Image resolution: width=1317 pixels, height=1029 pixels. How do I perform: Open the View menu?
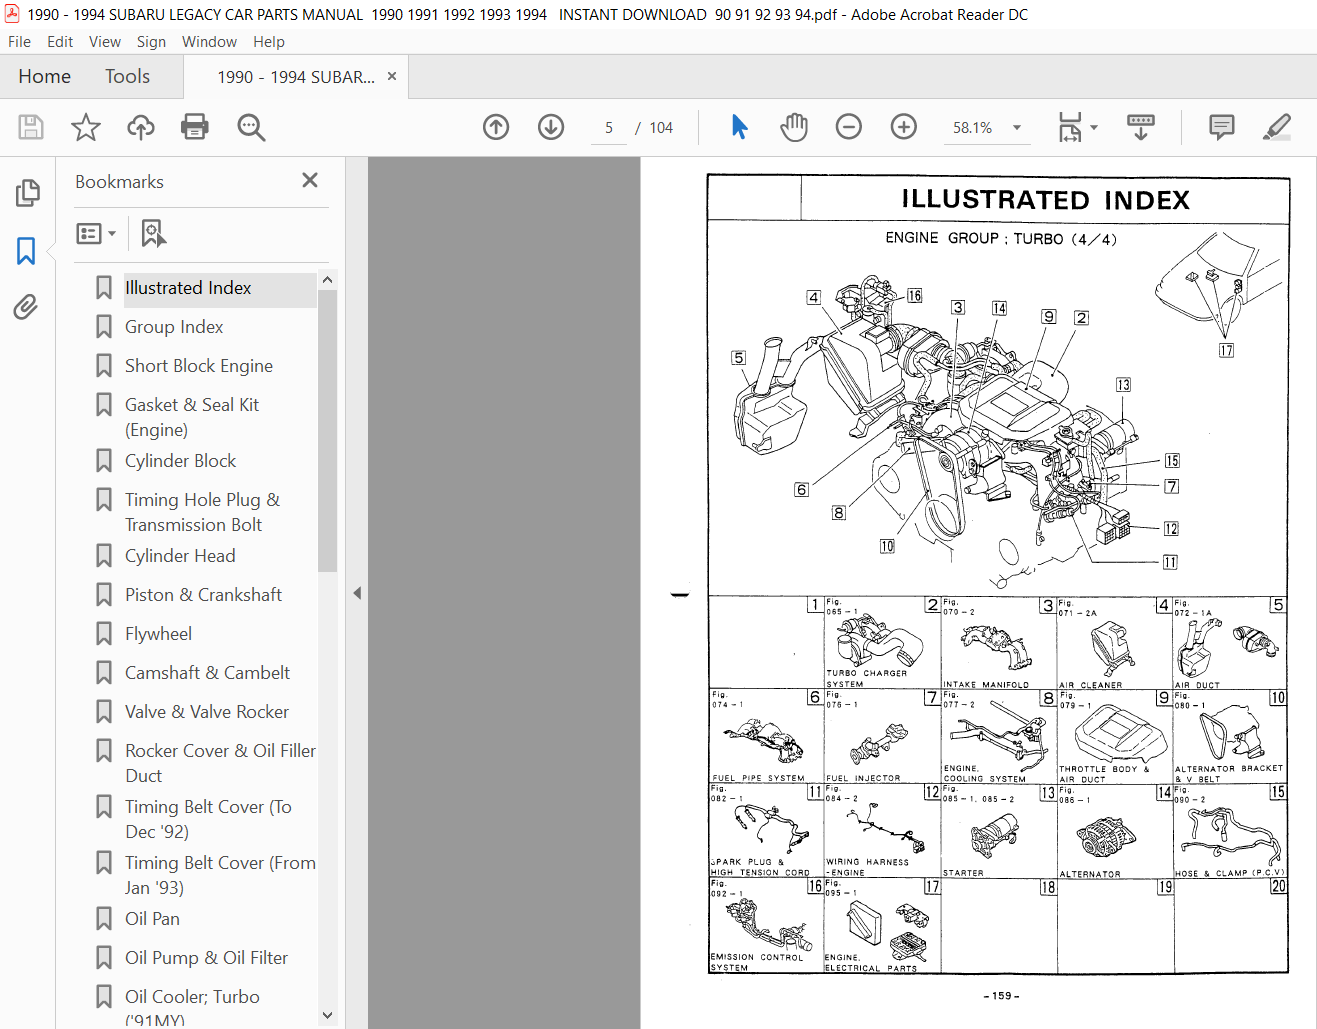point(105,41)
